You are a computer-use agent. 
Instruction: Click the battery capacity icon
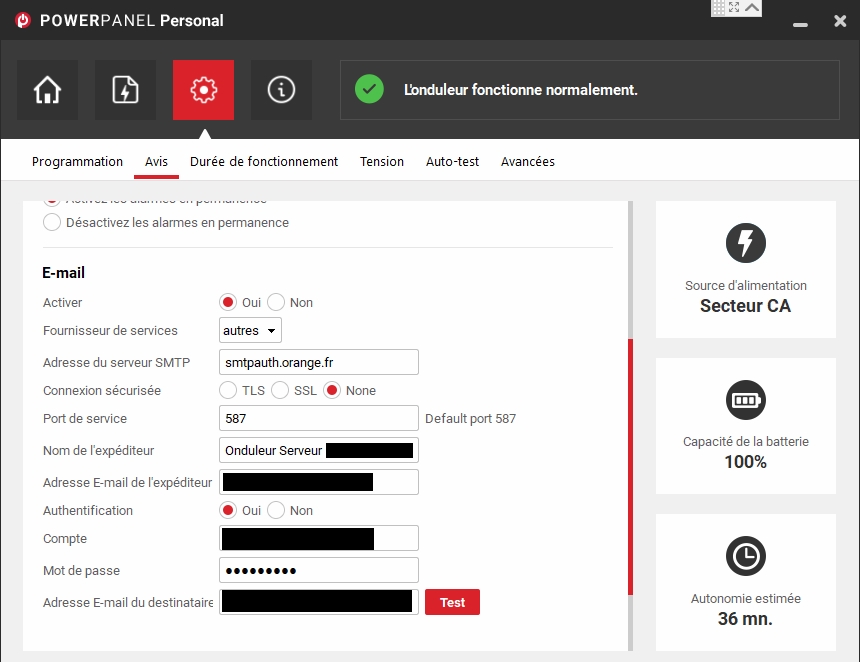[x=745, y=400]
